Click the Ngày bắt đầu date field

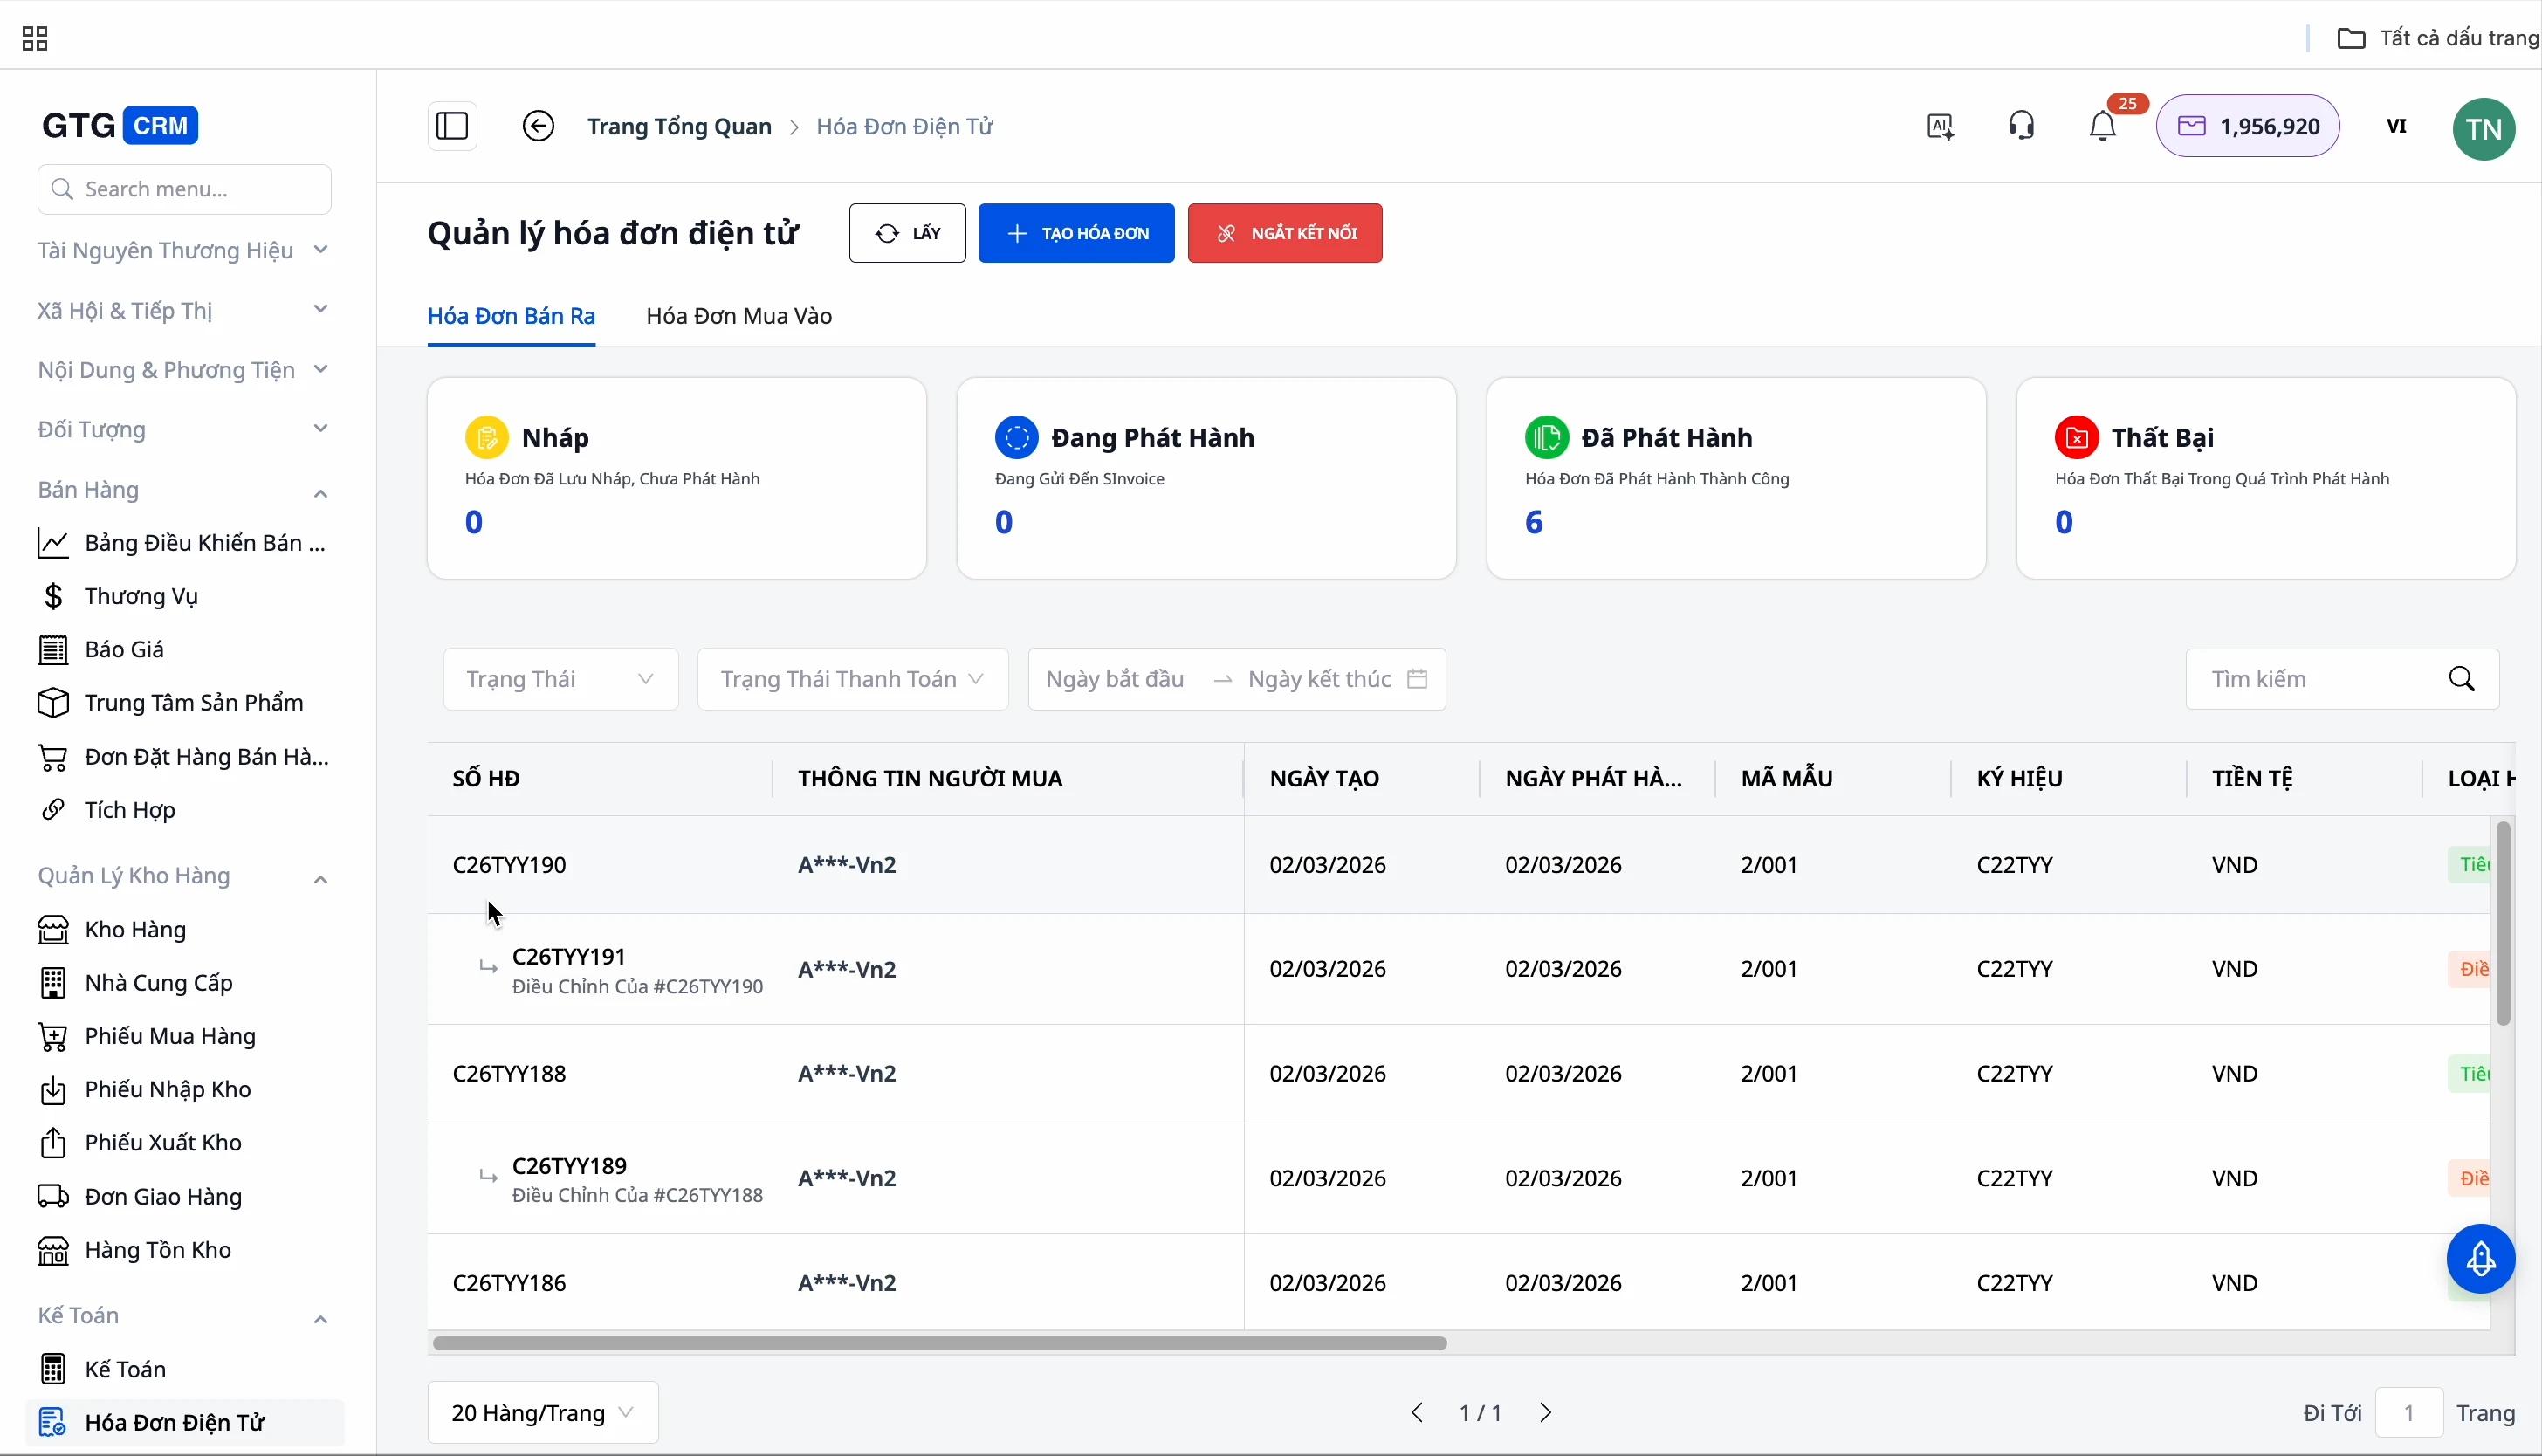pyautogui.click(x=1115, y=679)
